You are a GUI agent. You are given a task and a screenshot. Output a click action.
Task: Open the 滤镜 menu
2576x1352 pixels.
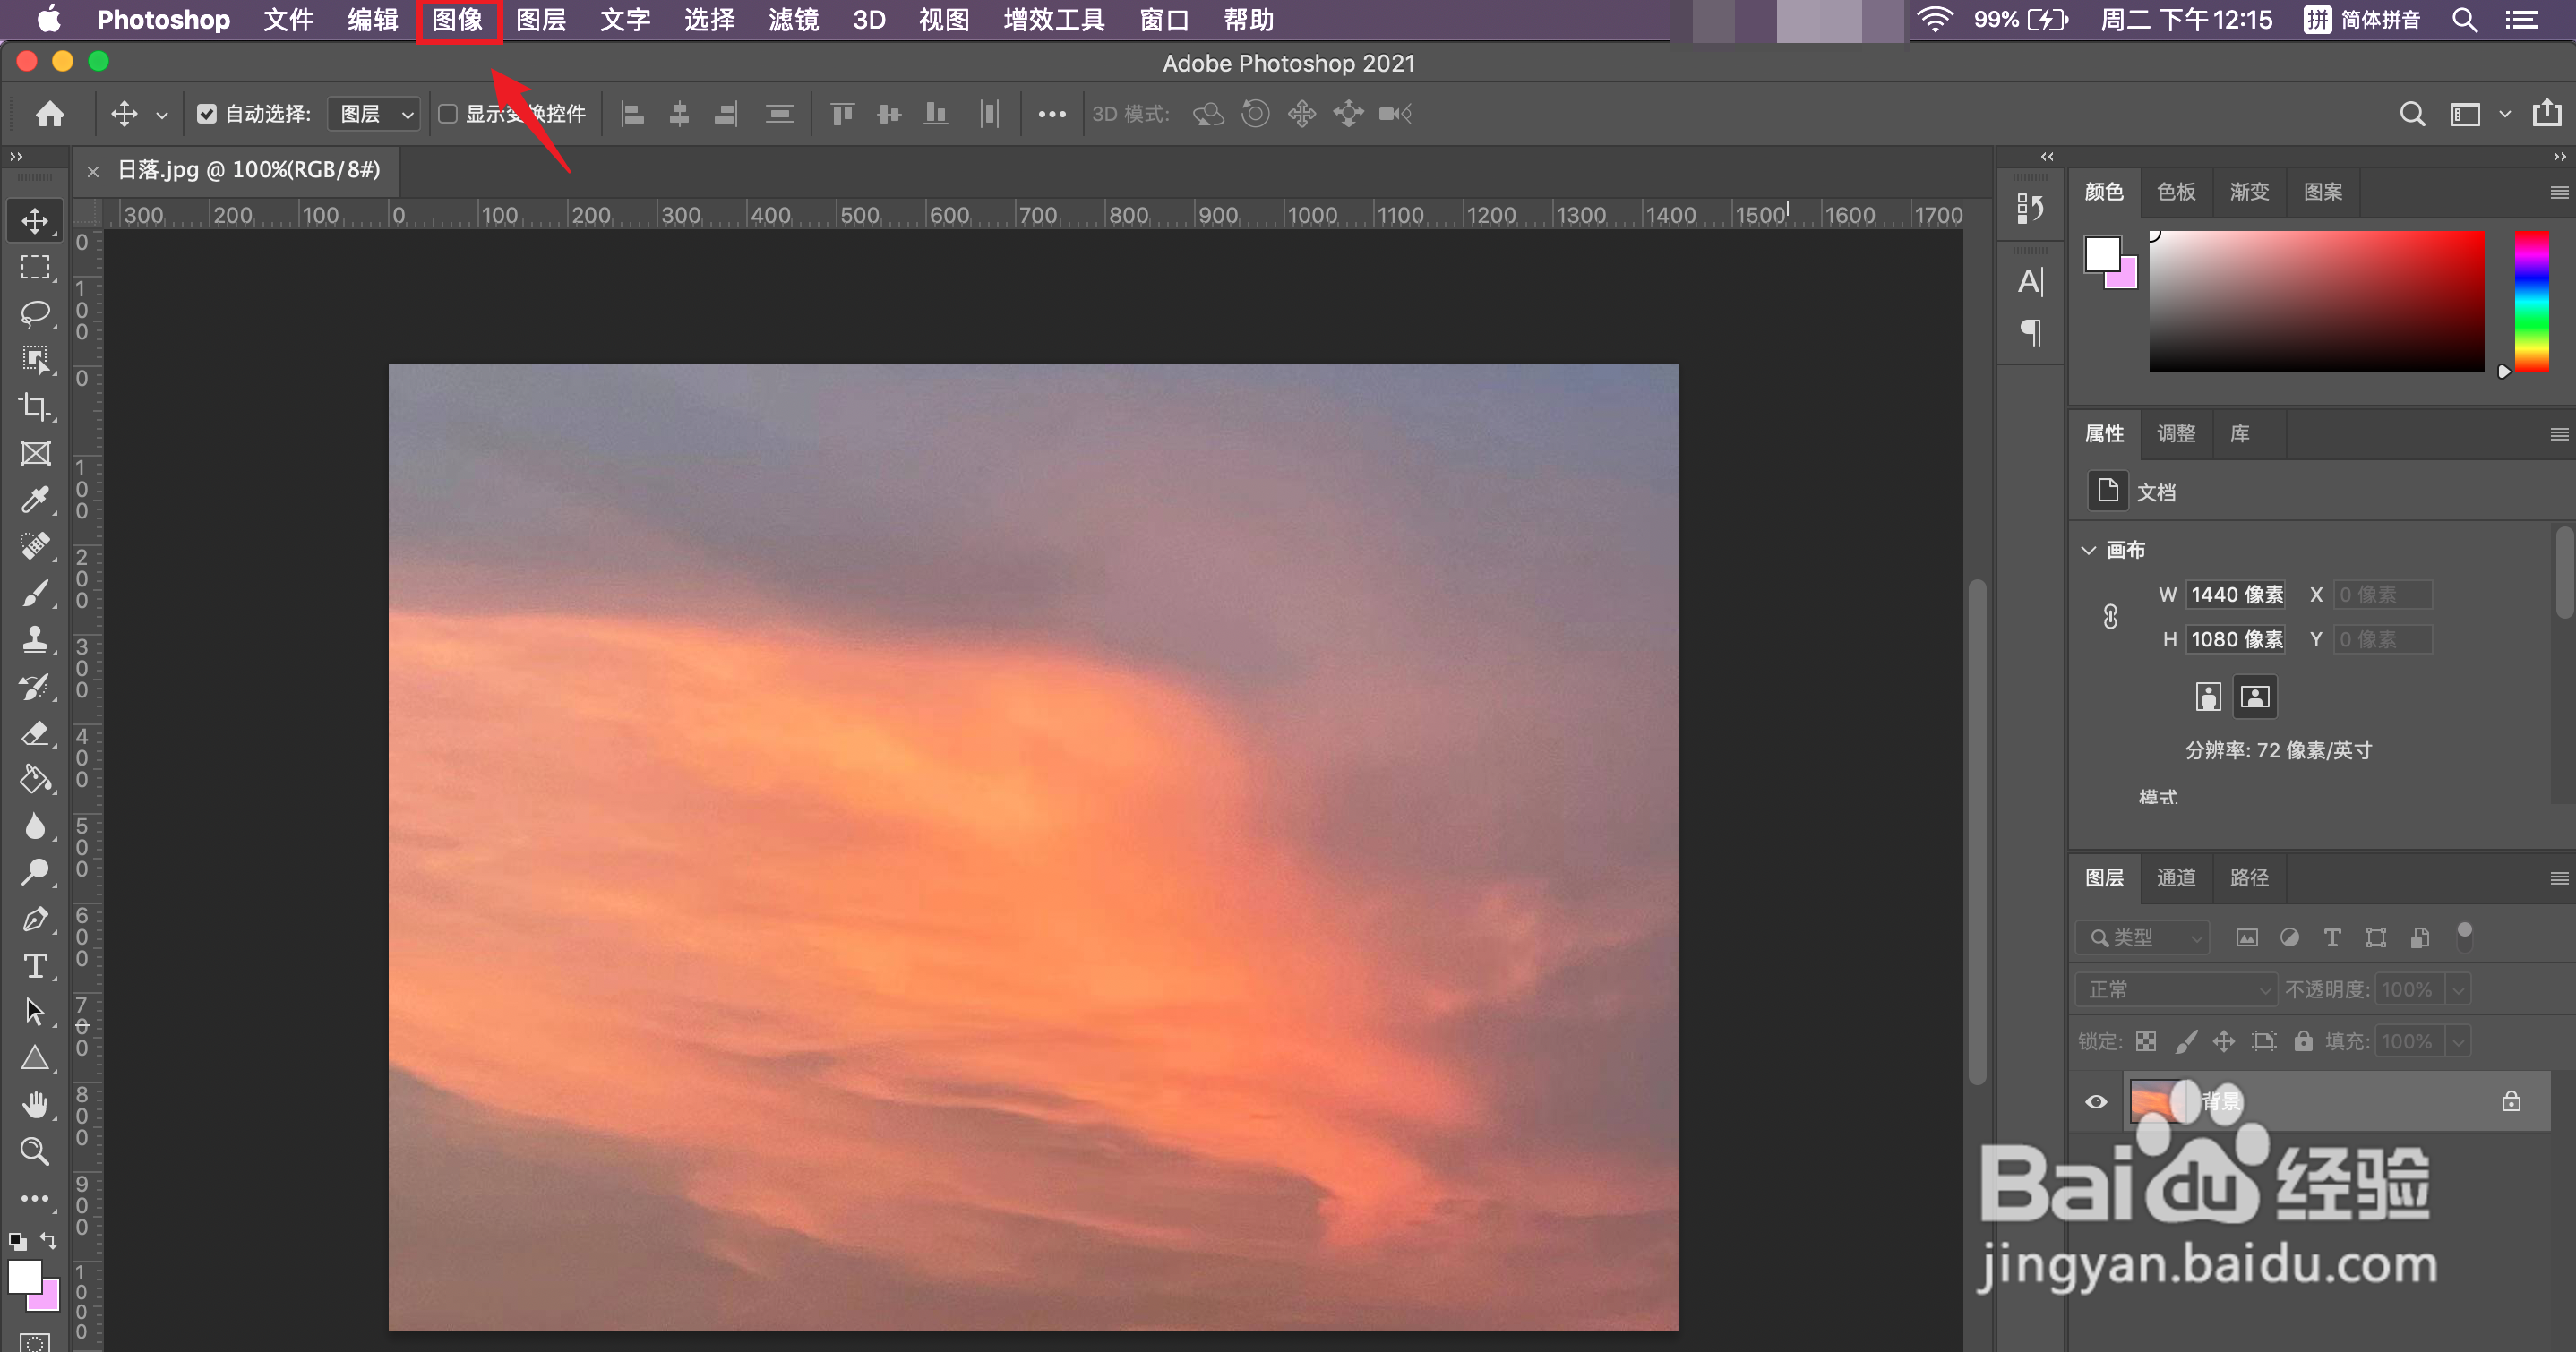(x=793, y=20)
